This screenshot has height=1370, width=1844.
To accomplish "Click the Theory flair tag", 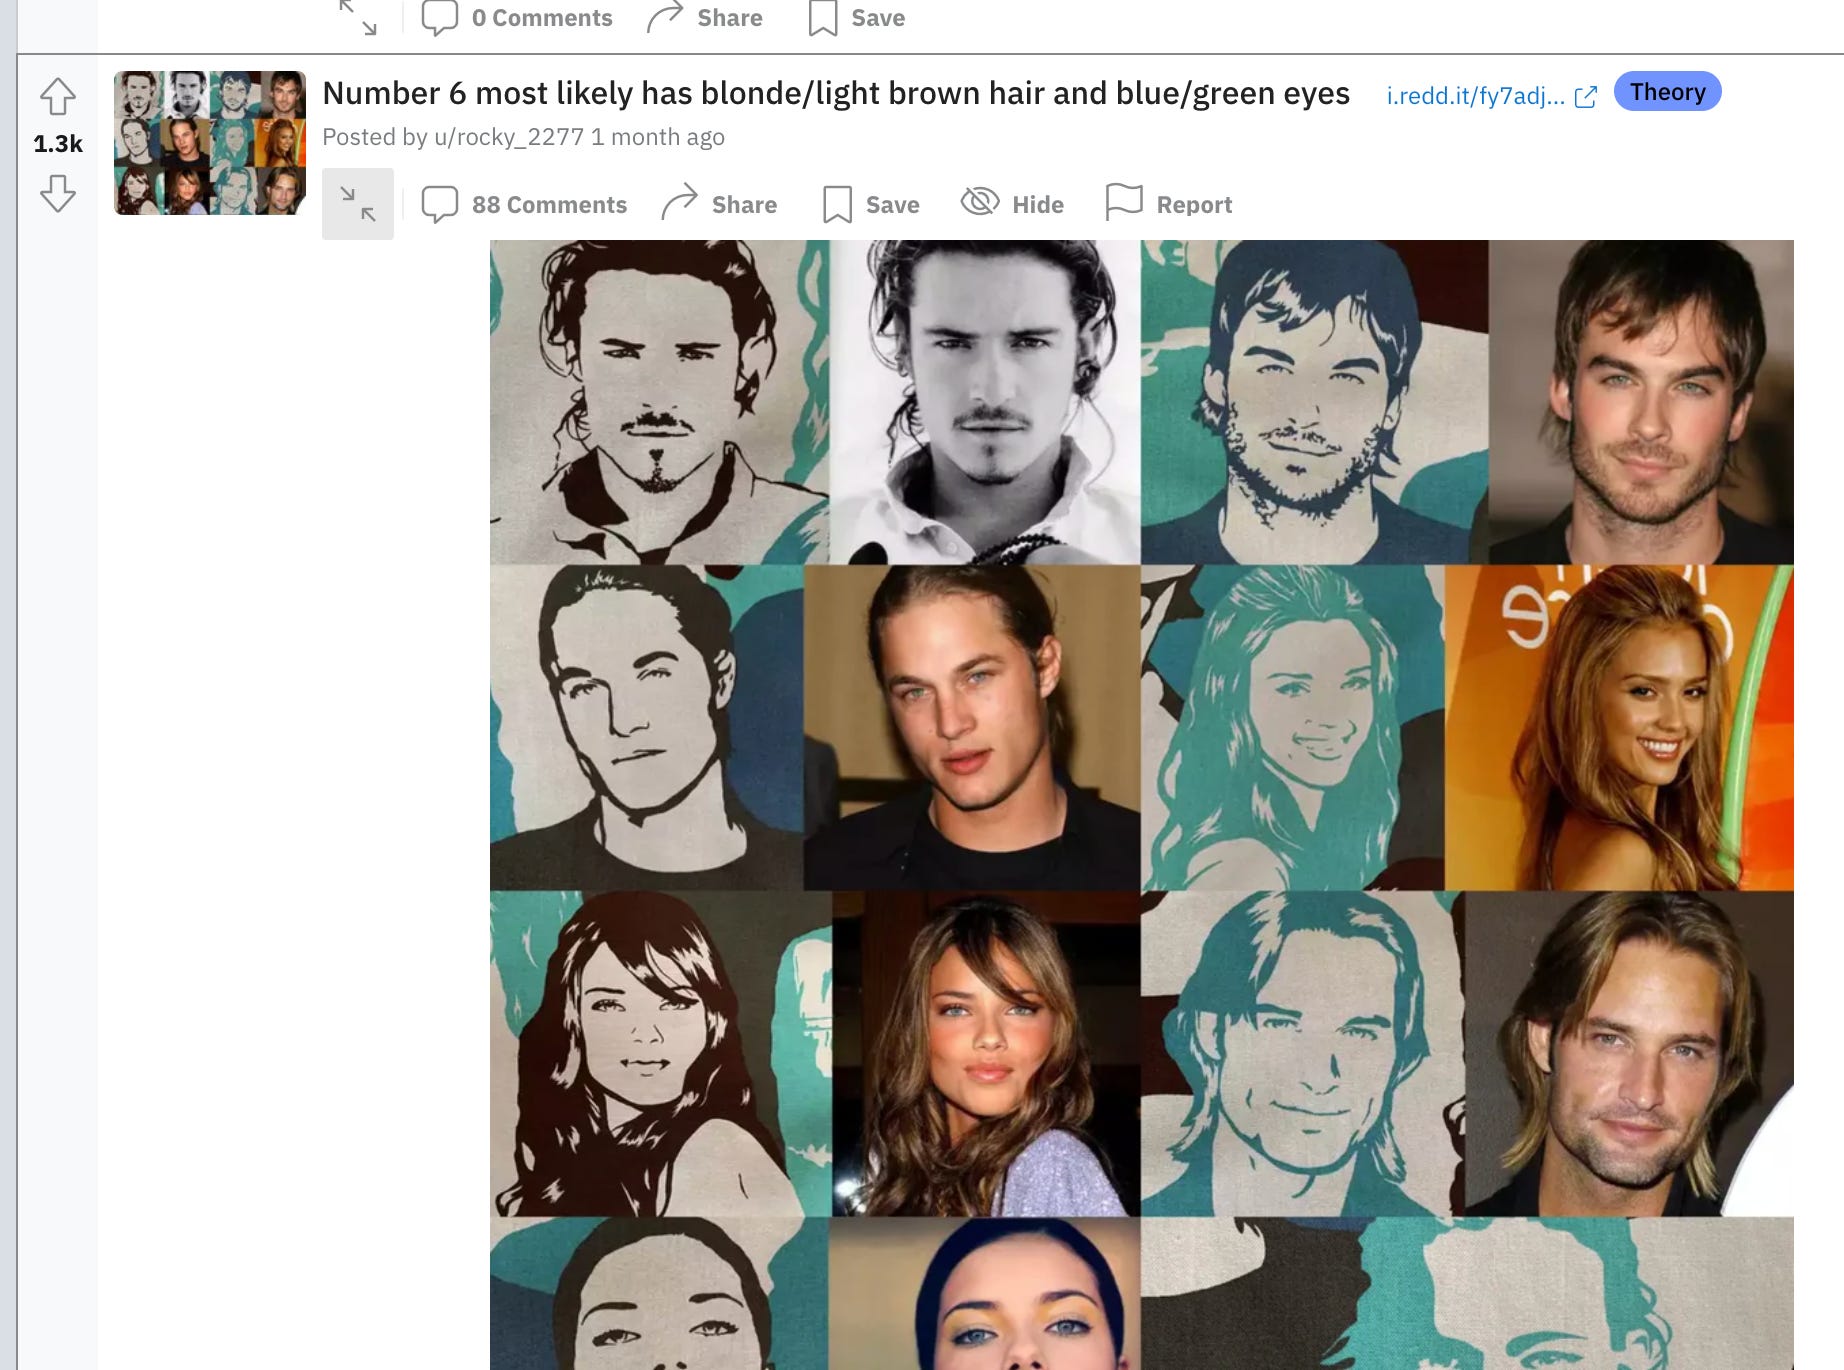I will (x=1667, y=92).
